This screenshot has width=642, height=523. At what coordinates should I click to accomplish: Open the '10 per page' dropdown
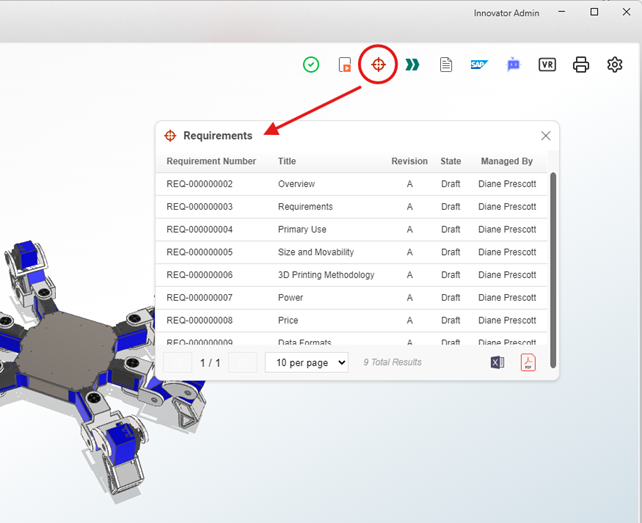pyautogui.click(x=306, y=362)
